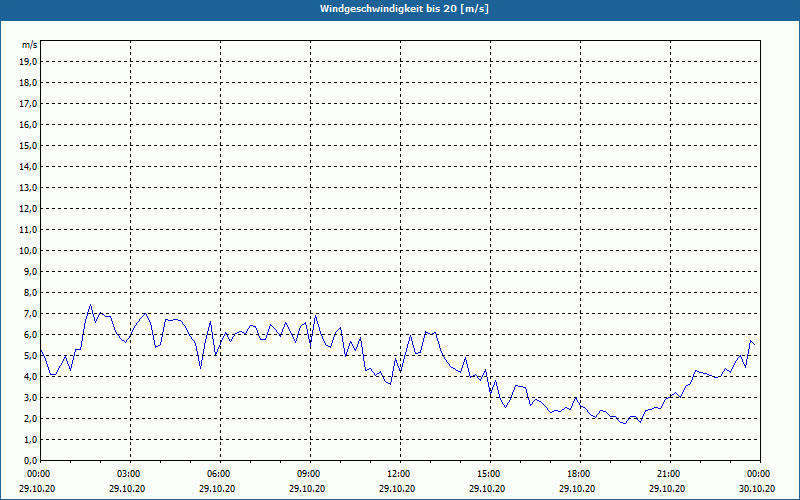This screenshot has height=500, width=800.
Task: Select the 14,0 y-axis label
Action: click(x=28, y=166)
